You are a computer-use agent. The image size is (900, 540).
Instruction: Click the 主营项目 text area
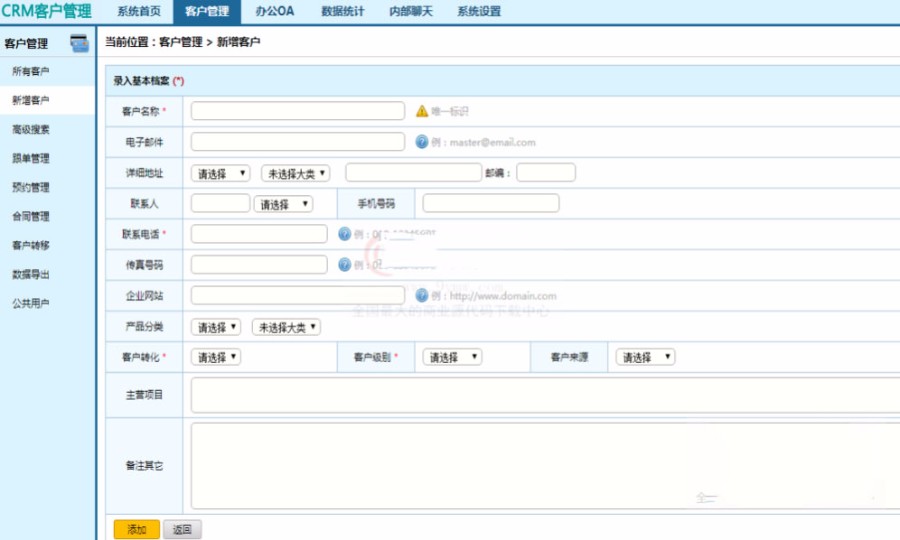(545, 395)
